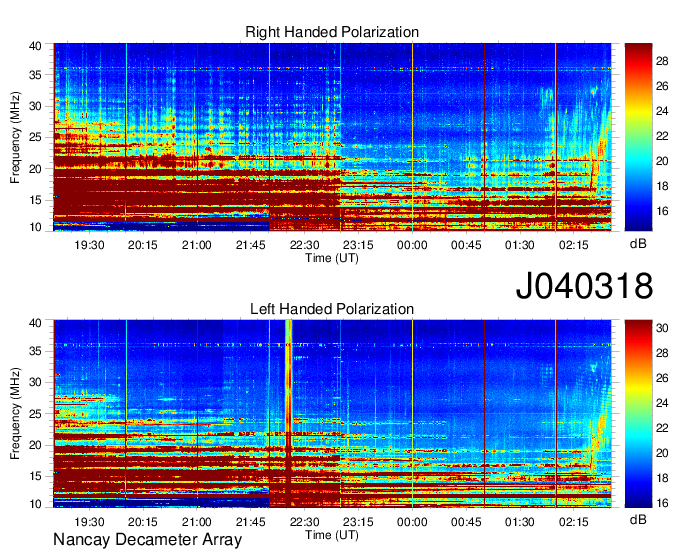The width and height of the screenshot is (680, 552).
Task: Click the "00:00" time tick of Left Handed plot
Action: pos(412,522)
